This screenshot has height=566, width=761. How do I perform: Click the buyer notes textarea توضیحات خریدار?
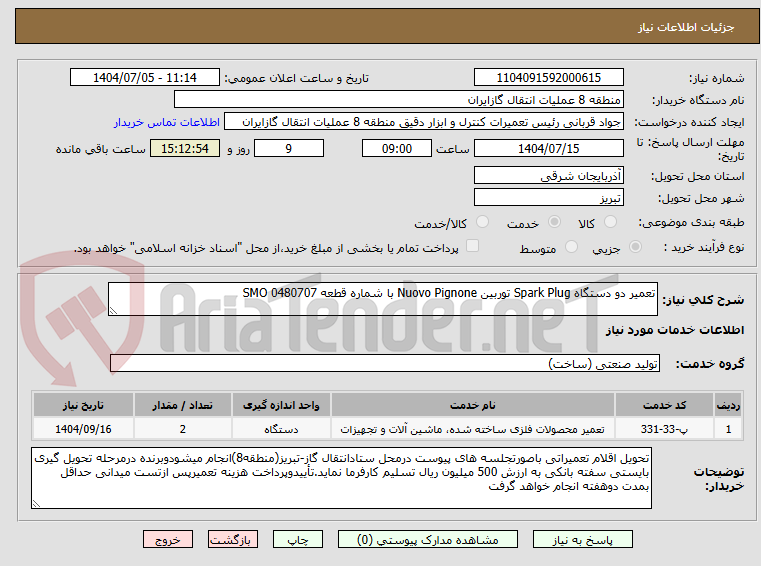pyautogui.click(x=341, y=478)
